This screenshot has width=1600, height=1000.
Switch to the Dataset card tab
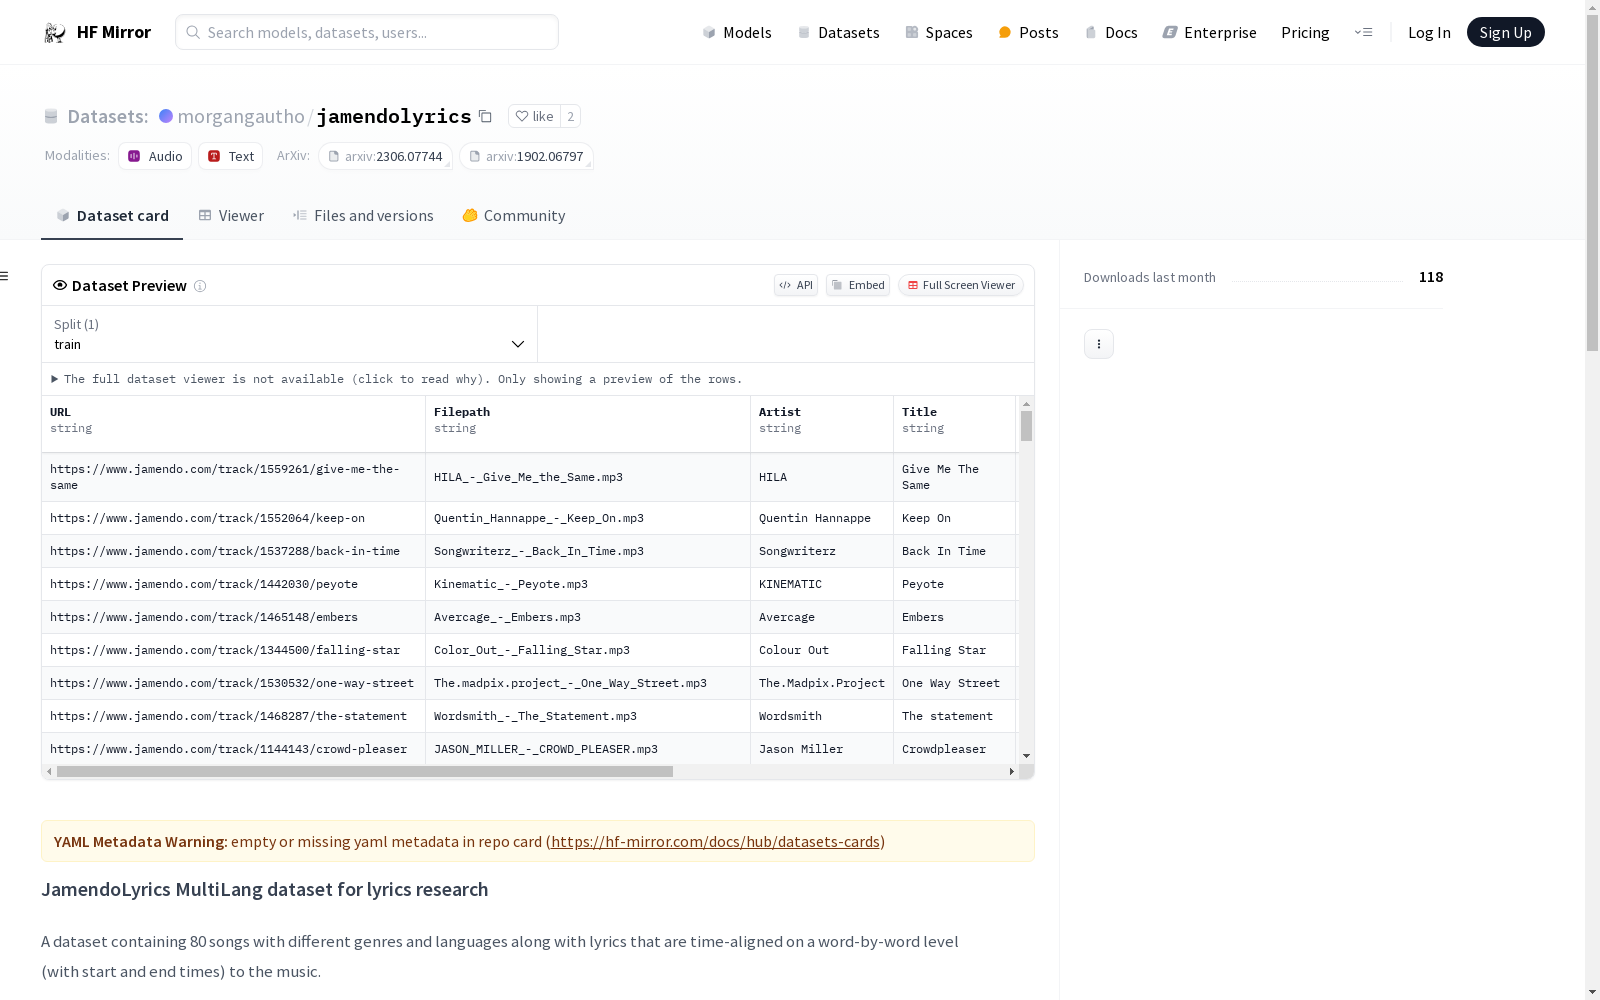click(112, 216)
